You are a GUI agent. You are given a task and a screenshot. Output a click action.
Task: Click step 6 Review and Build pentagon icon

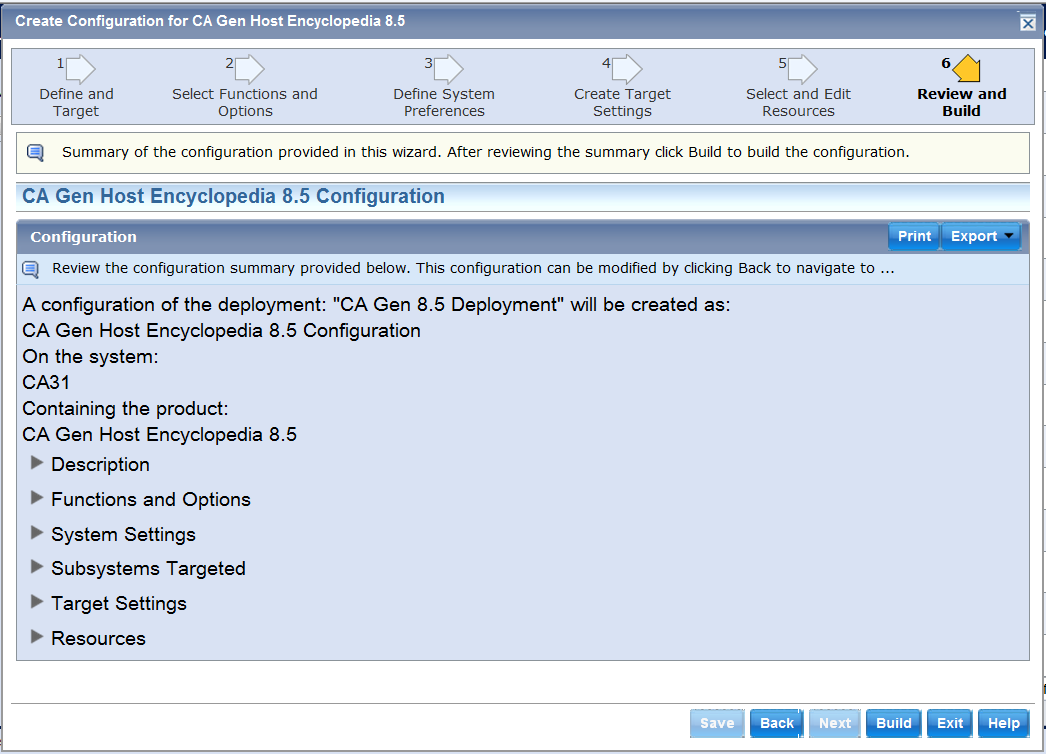pos(966,69)
